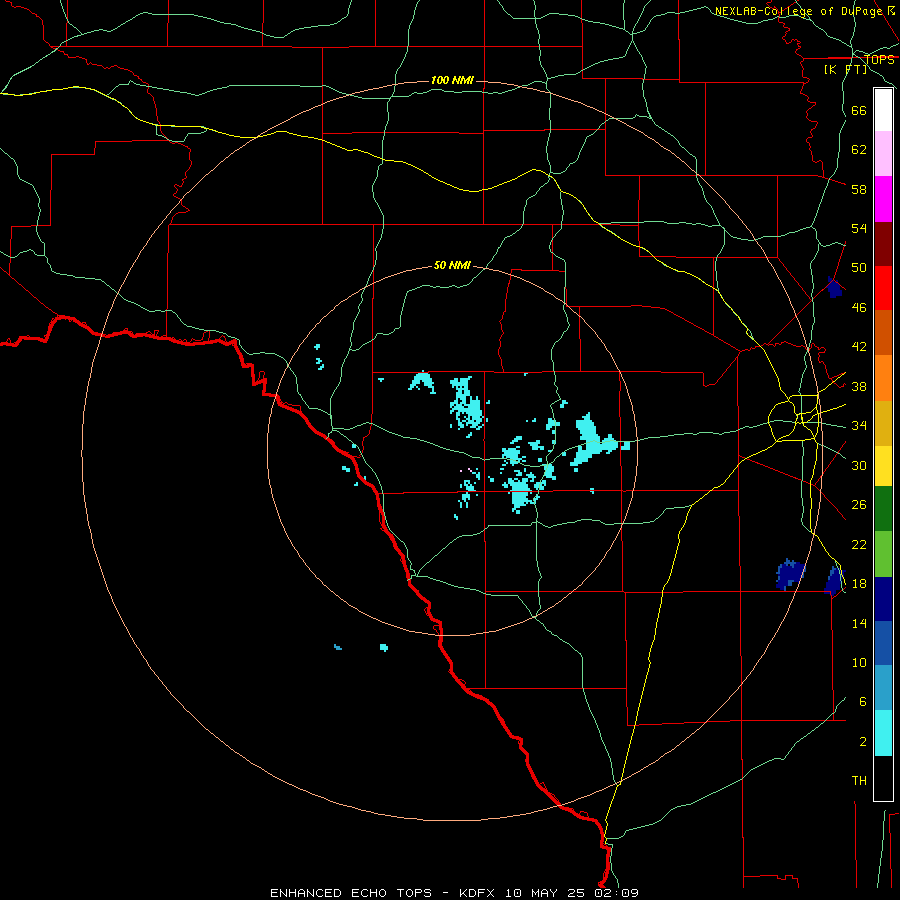The image size is (900, 900).
Task: Click the medium blue legend swatch
Action: point(883,643)
